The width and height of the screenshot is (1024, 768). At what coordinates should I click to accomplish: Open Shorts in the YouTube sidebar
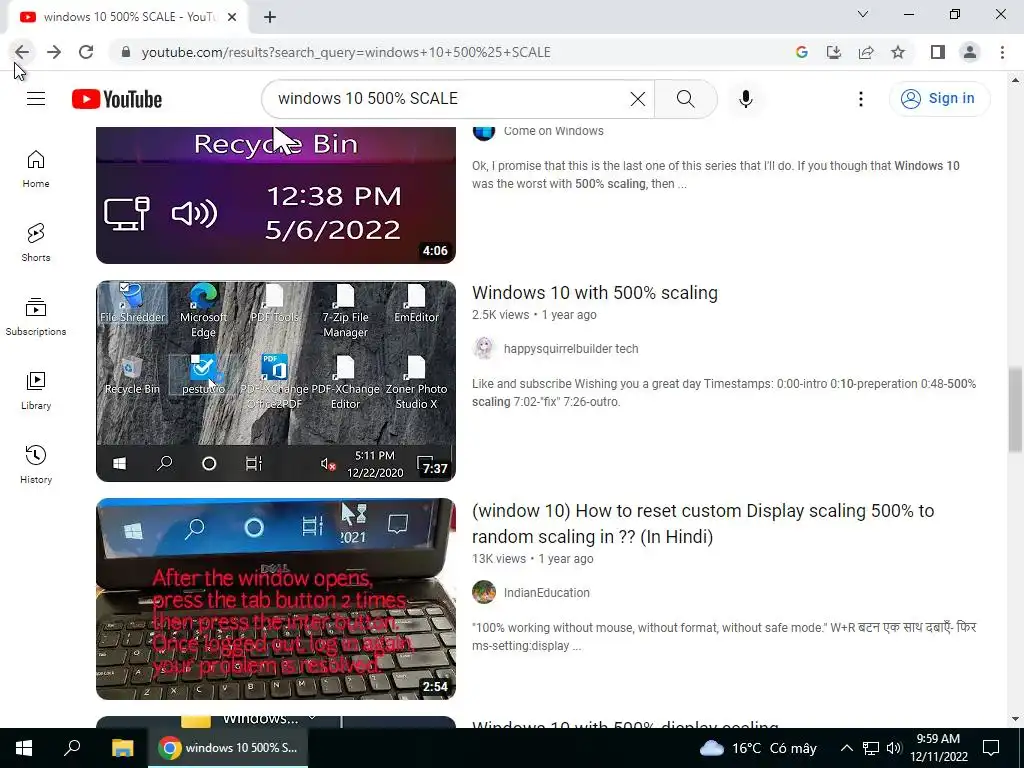coord(36,243)
